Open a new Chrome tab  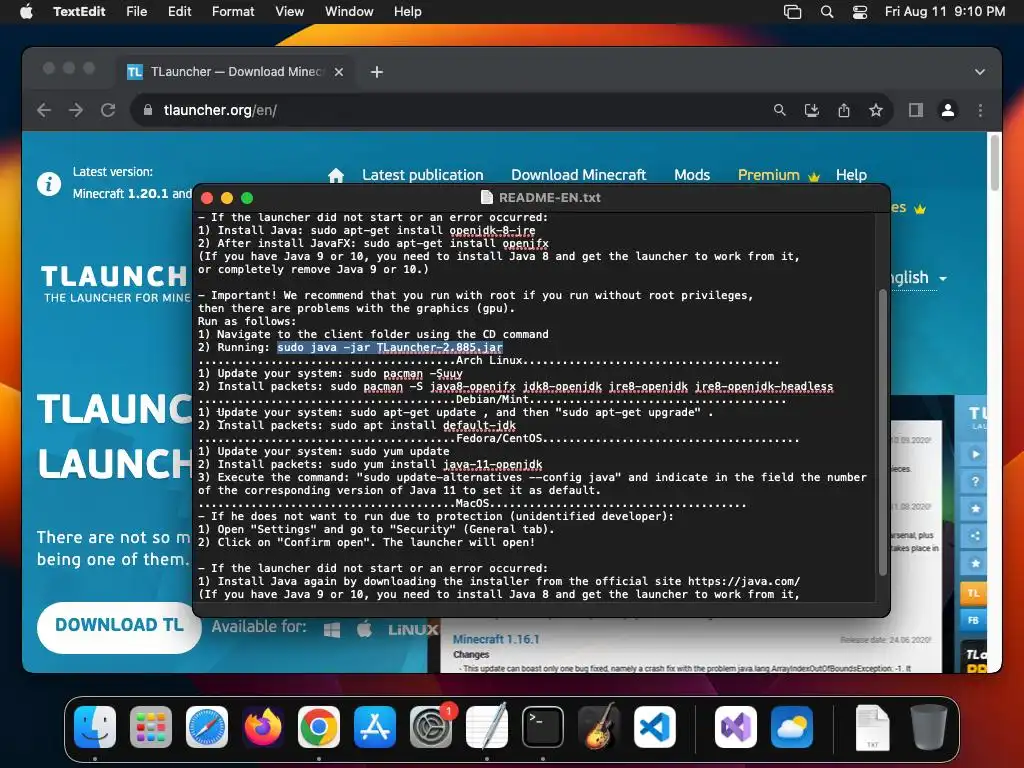coord(377,72)
